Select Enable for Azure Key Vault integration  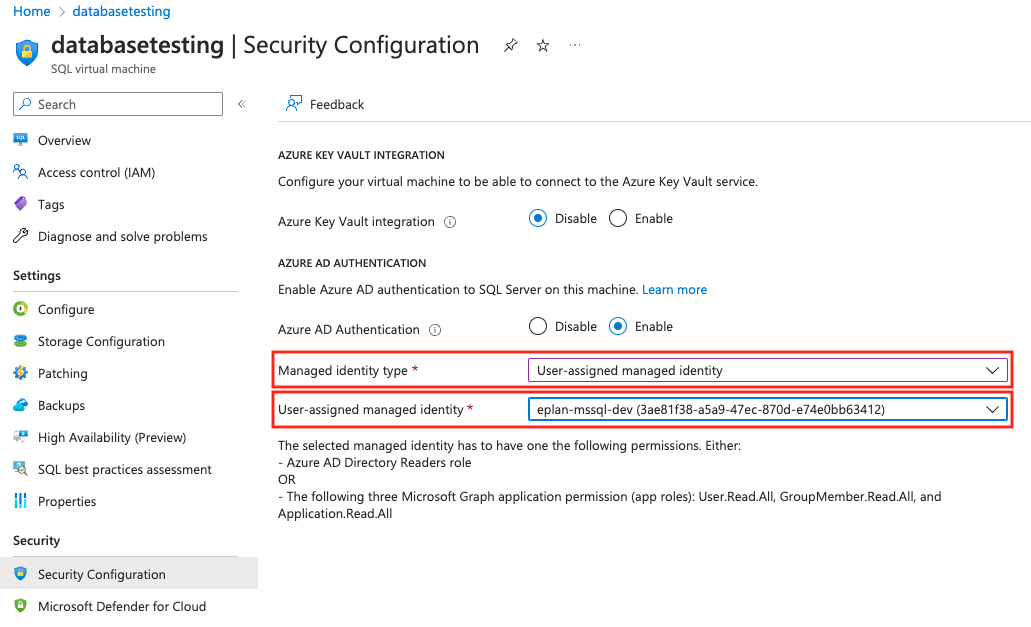pyautogui.click(x=618, y=219)
